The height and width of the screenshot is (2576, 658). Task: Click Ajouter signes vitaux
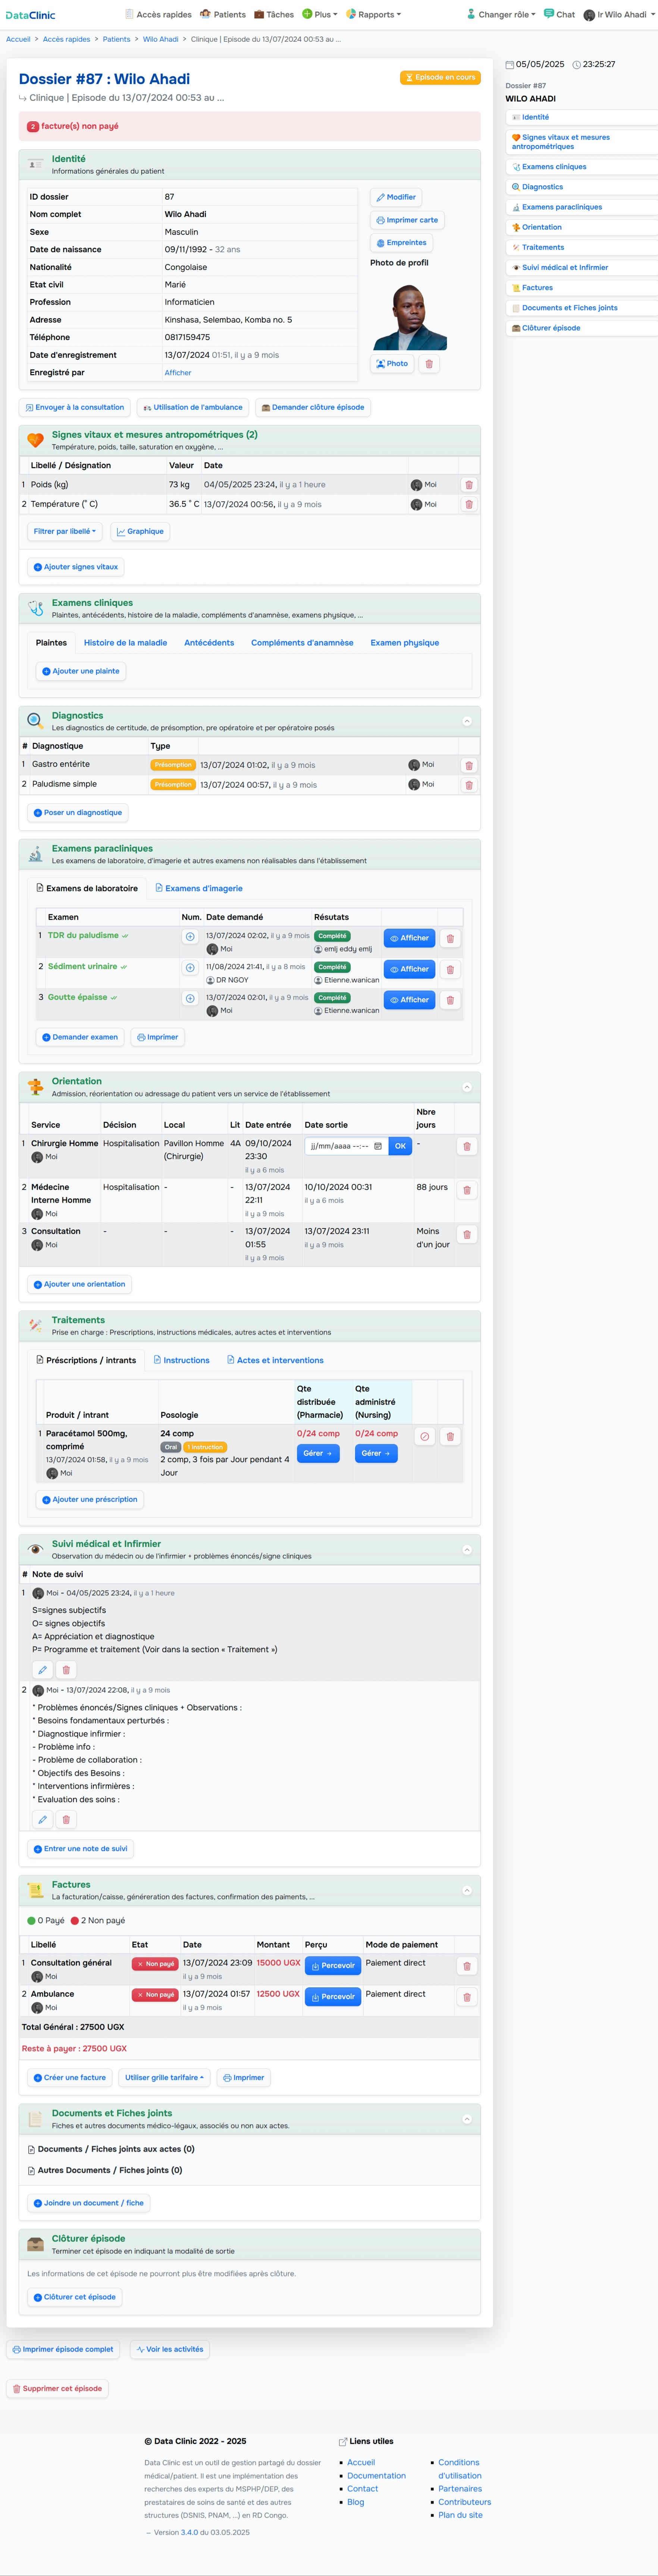(76, 567)
